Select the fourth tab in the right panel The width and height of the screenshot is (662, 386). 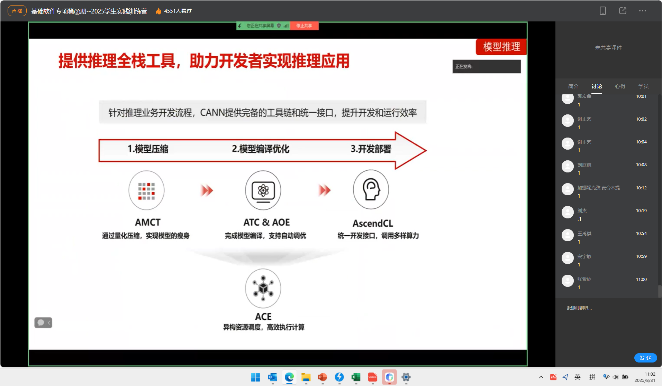pyautogui.click(x=643, y=86)
